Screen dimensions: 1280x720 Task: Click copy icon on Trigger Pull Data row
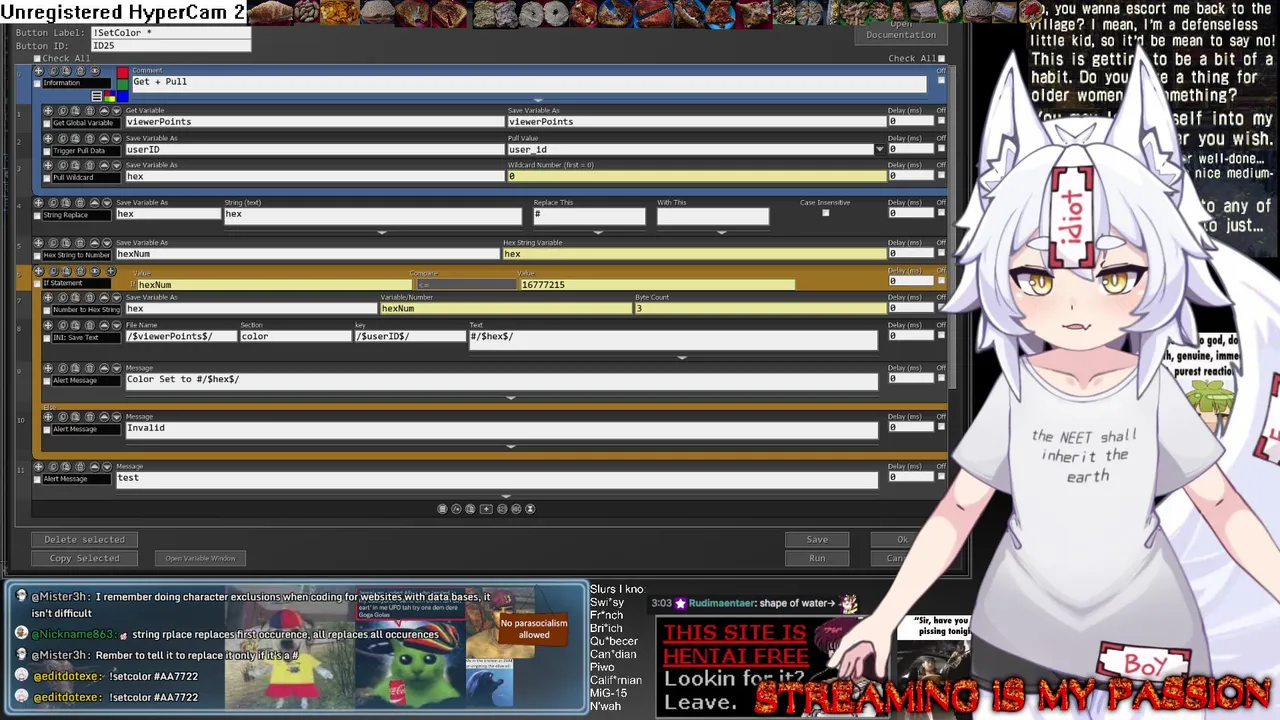(63, 138)
